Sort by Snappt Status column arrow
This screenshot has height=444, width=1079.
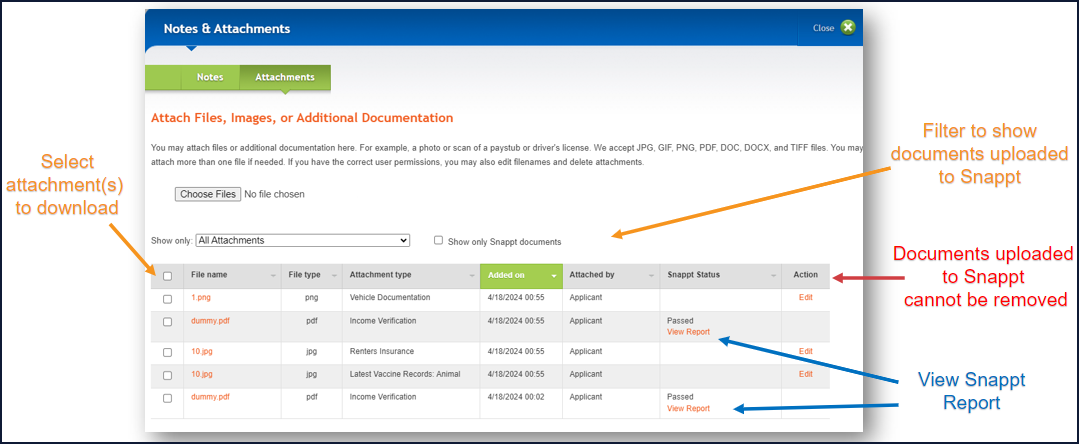pos(773,275)
